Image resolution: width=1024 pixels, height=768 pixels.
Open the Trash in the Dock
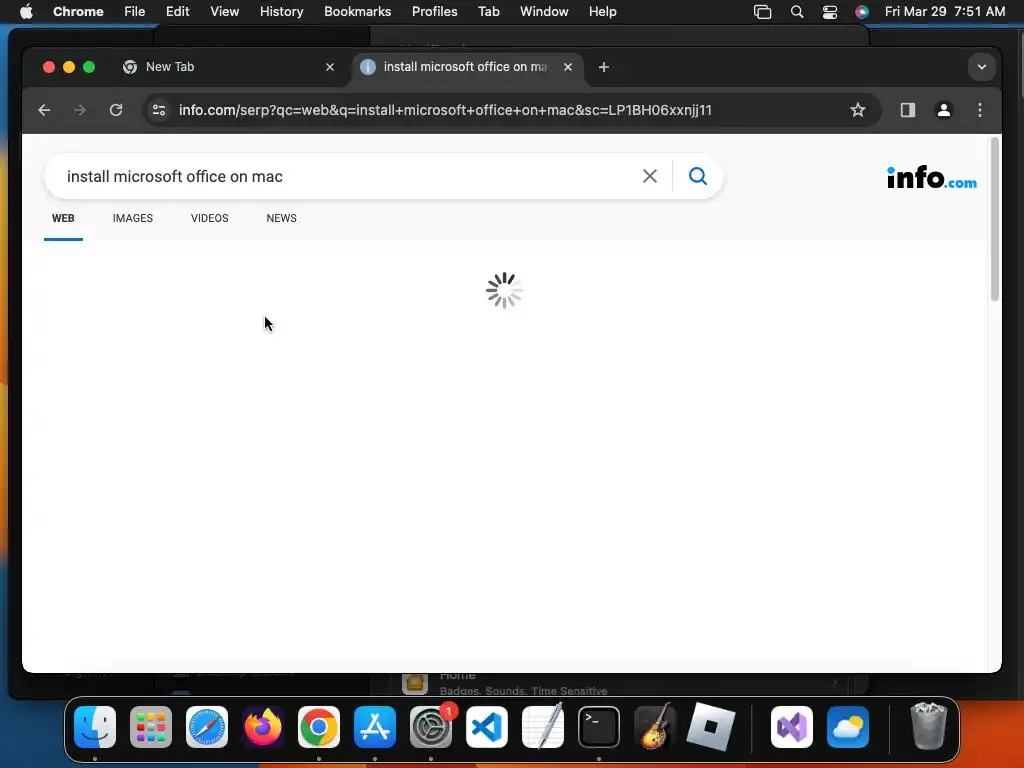[929, 727]
